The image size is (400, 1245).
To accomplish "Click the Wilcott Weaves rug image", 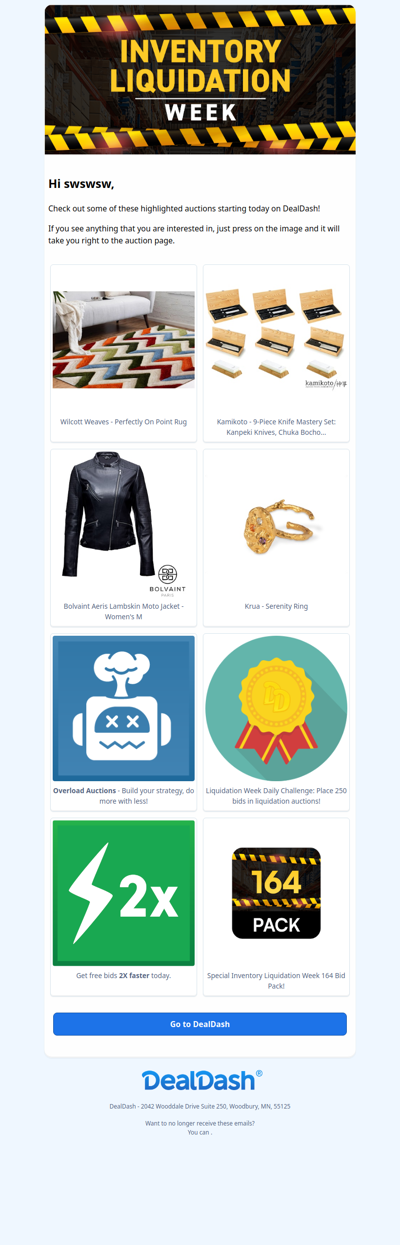I will (x=124, y=340).
